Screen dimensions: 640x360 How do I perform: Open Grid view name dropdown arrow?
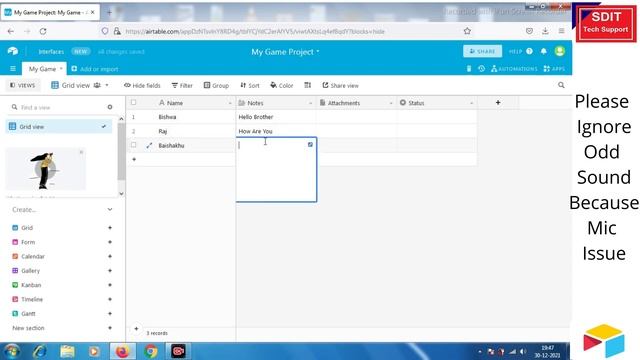click(107, 85)
